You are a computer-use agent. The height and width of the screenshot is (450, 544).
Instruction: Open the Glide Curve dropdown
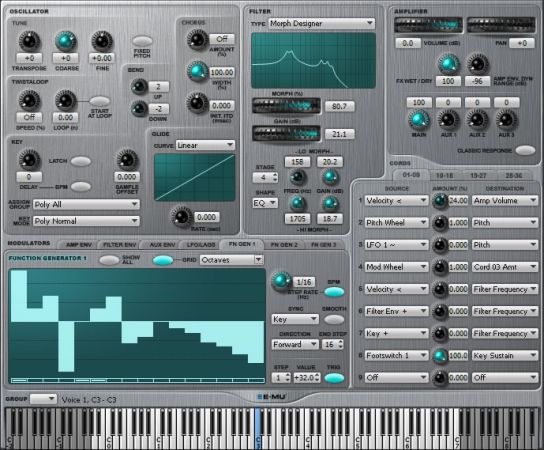pyautogui.click(x=205, y=145)
